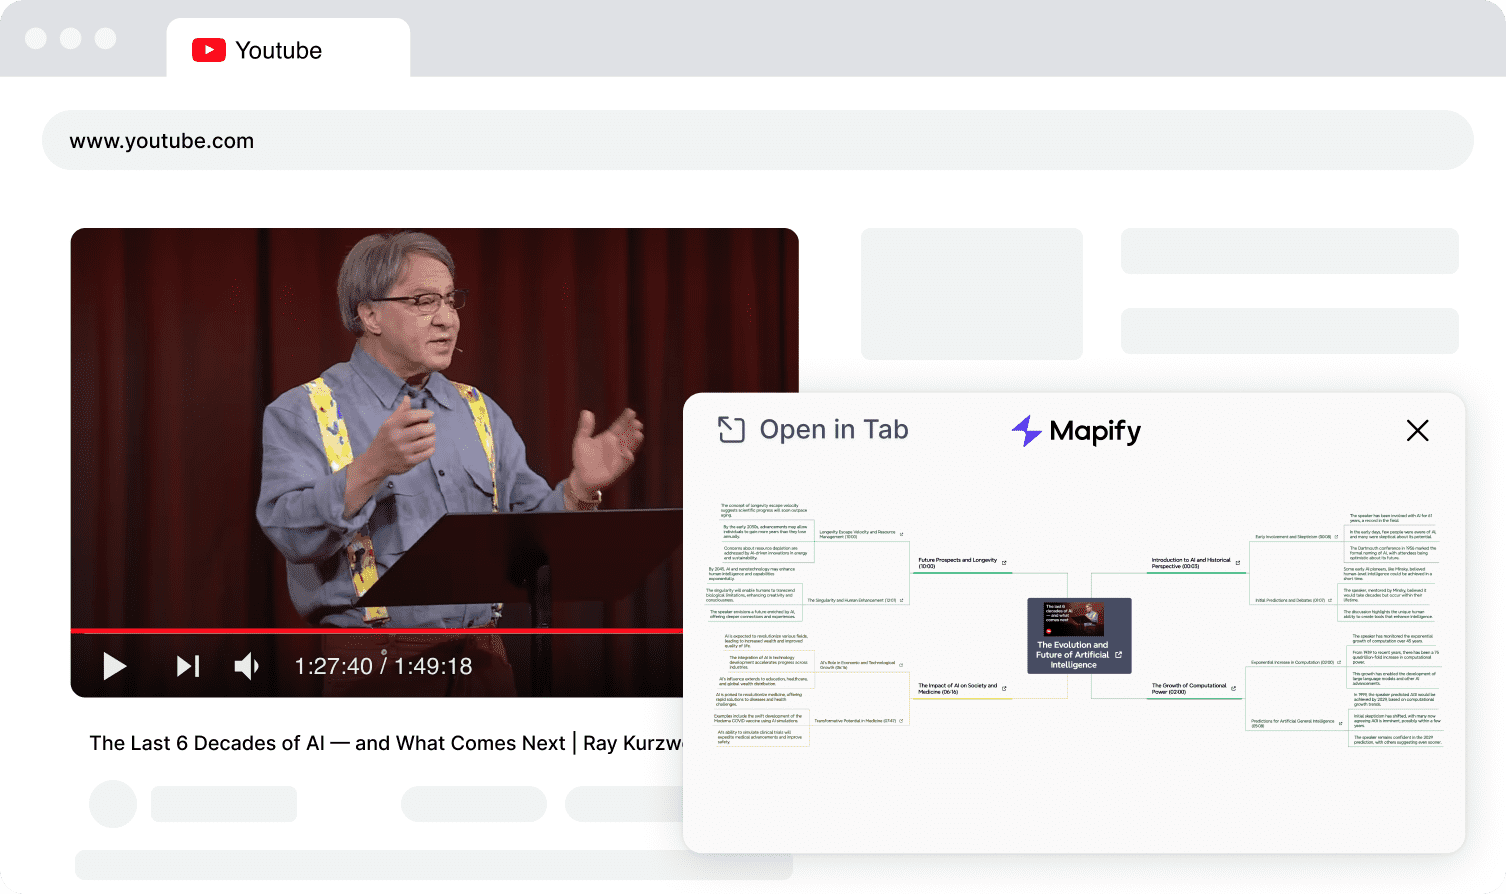This screenshot has height=894, width=1506.
Task: Click the video thumbnail in the central node
Action: [1074, 618]
